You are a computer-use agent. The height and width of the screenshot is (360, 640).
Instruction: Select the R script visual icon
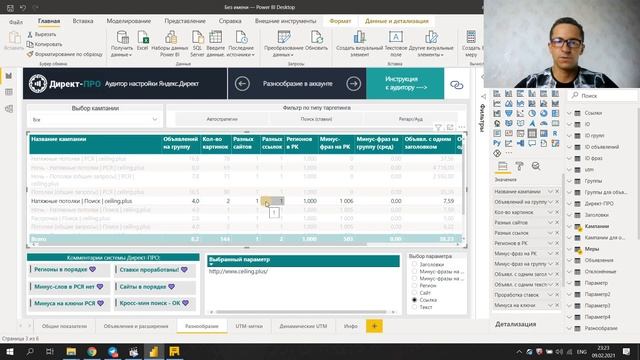point(555,133)
